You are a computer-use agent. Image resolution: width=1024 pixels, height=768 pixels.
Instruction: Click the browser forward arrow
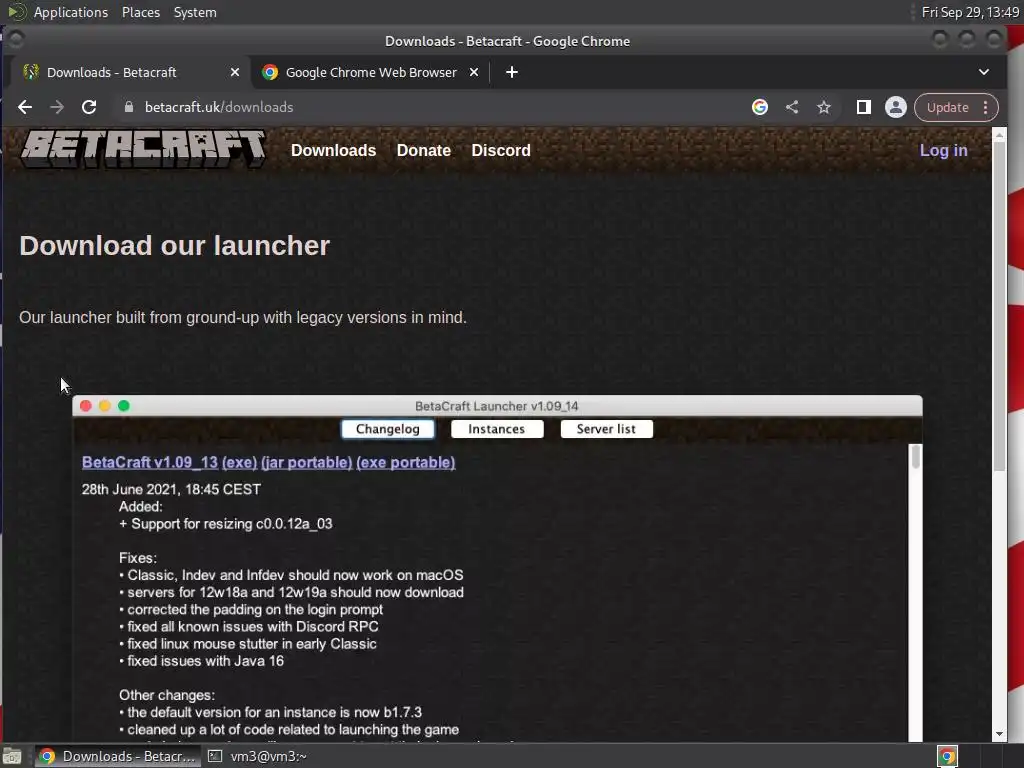coord(57,107)
